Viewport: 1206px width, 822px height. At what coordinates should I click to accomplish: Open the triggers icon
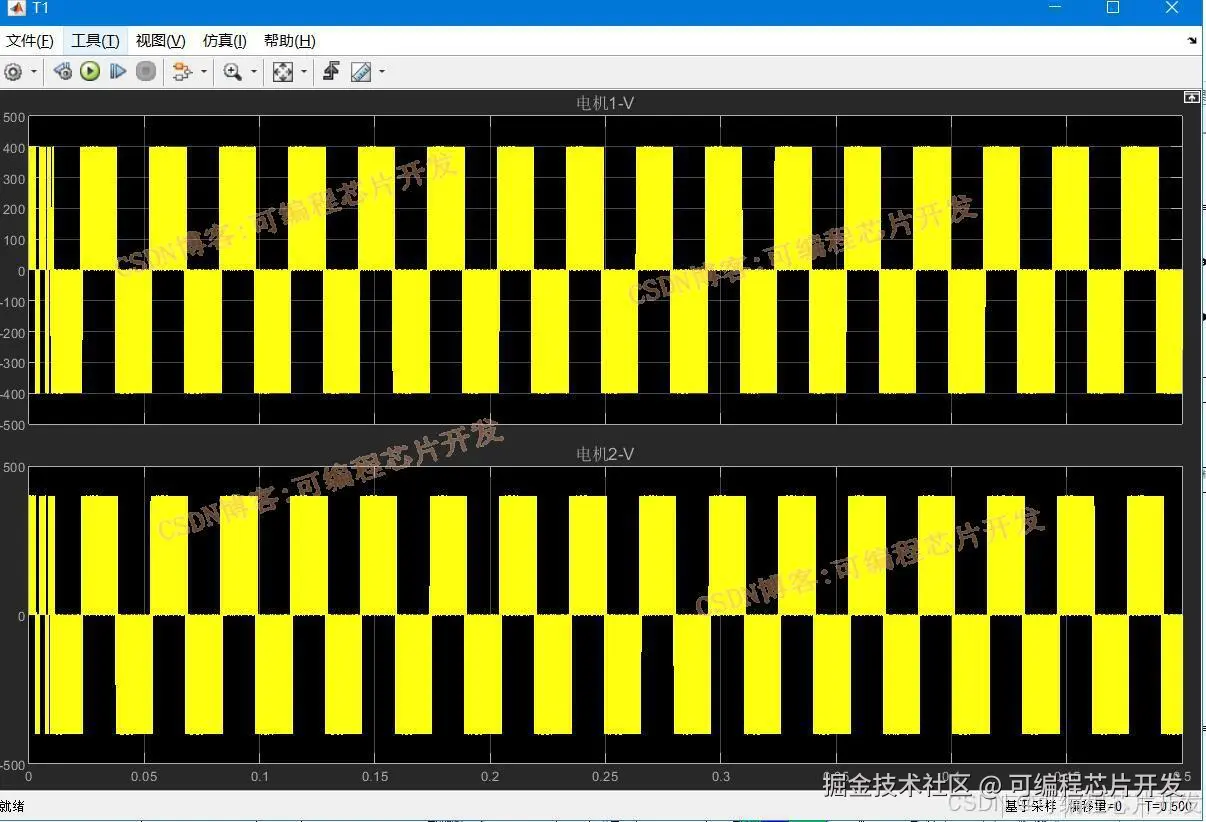pyautogui.click(x=331, y=71)
